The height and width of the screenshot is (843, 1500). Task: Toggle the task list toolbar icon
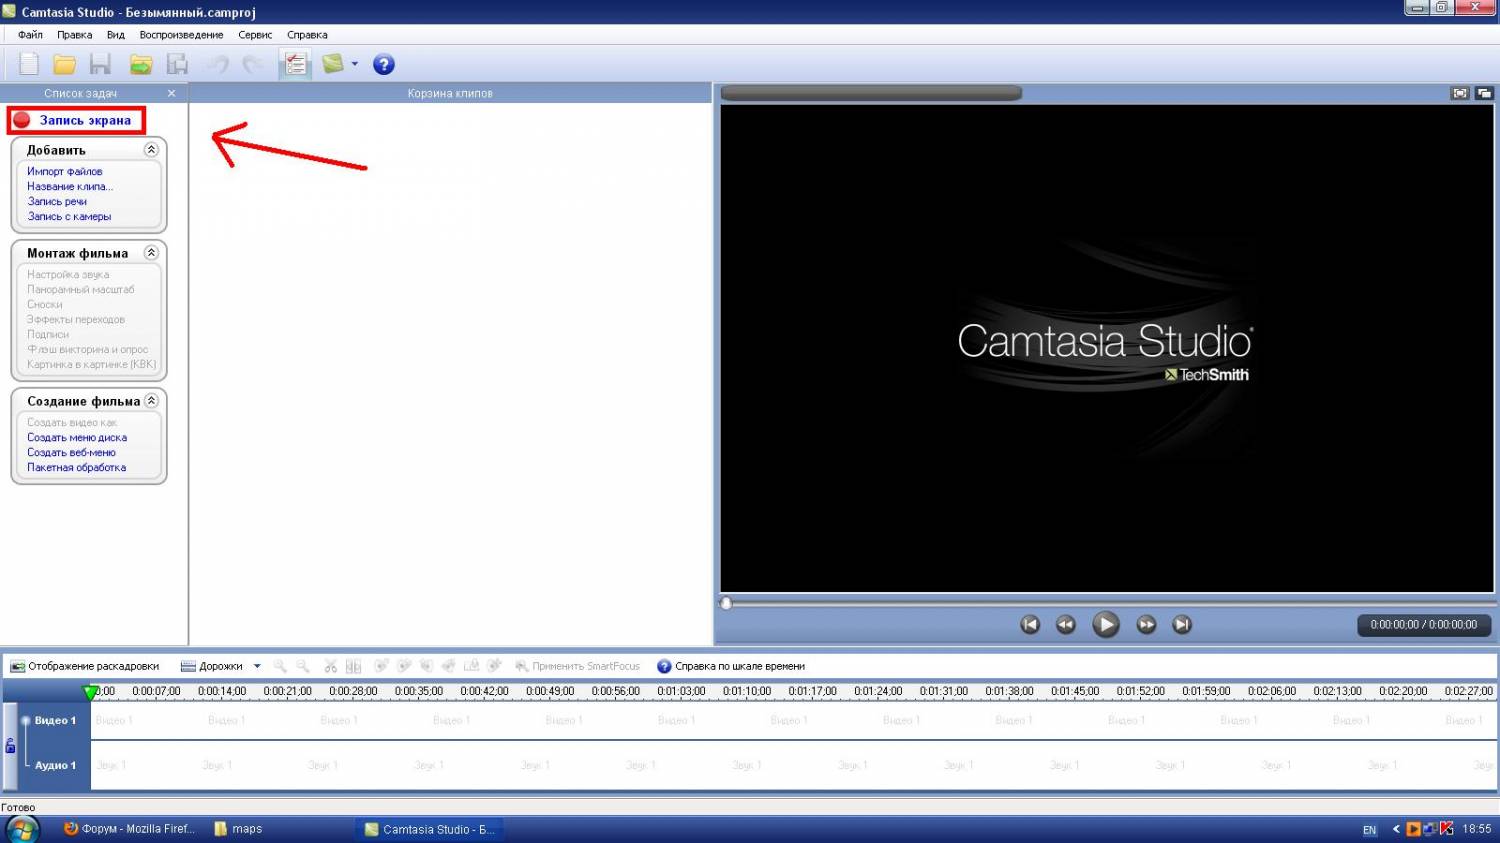coord(295,65)
